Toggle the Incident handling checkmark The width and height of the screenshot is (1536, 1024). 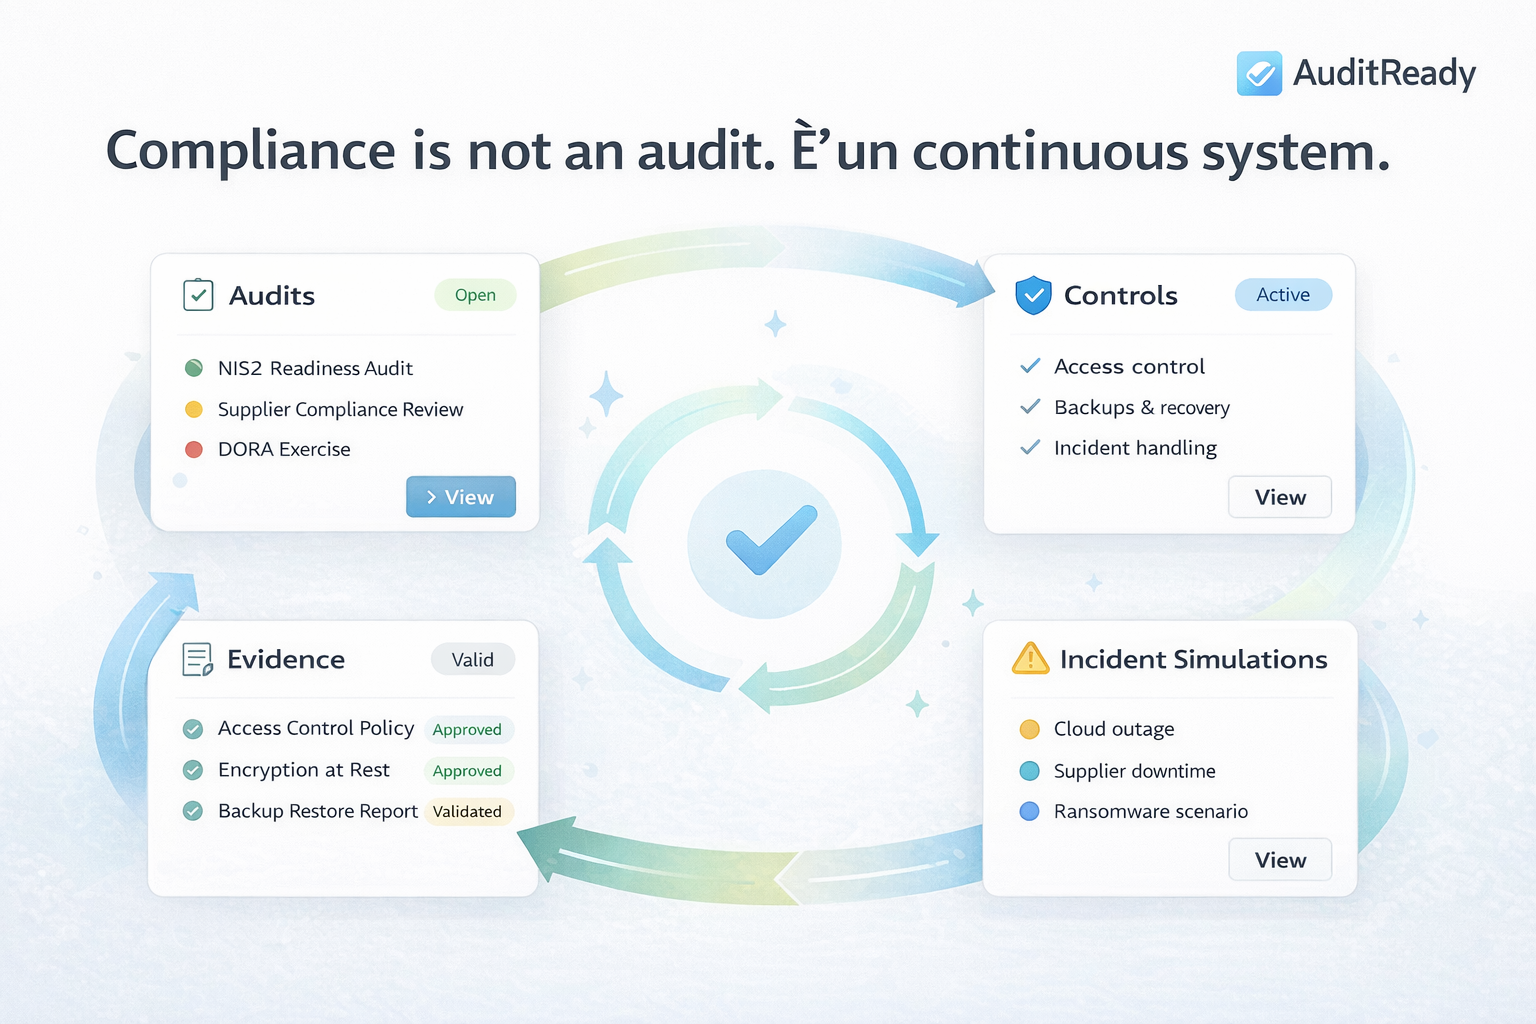click(x=1030, y=448)
